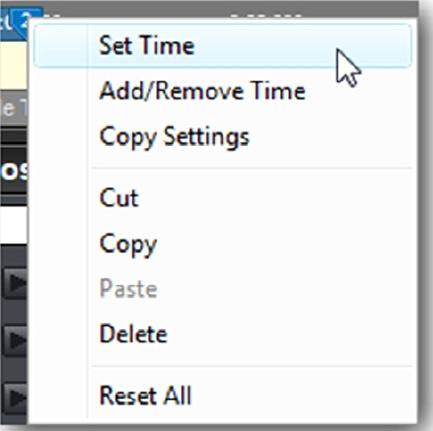This screenshot has width=433, height=431.
Task: Click the white field on the left edge
Action: coord(13,225)
